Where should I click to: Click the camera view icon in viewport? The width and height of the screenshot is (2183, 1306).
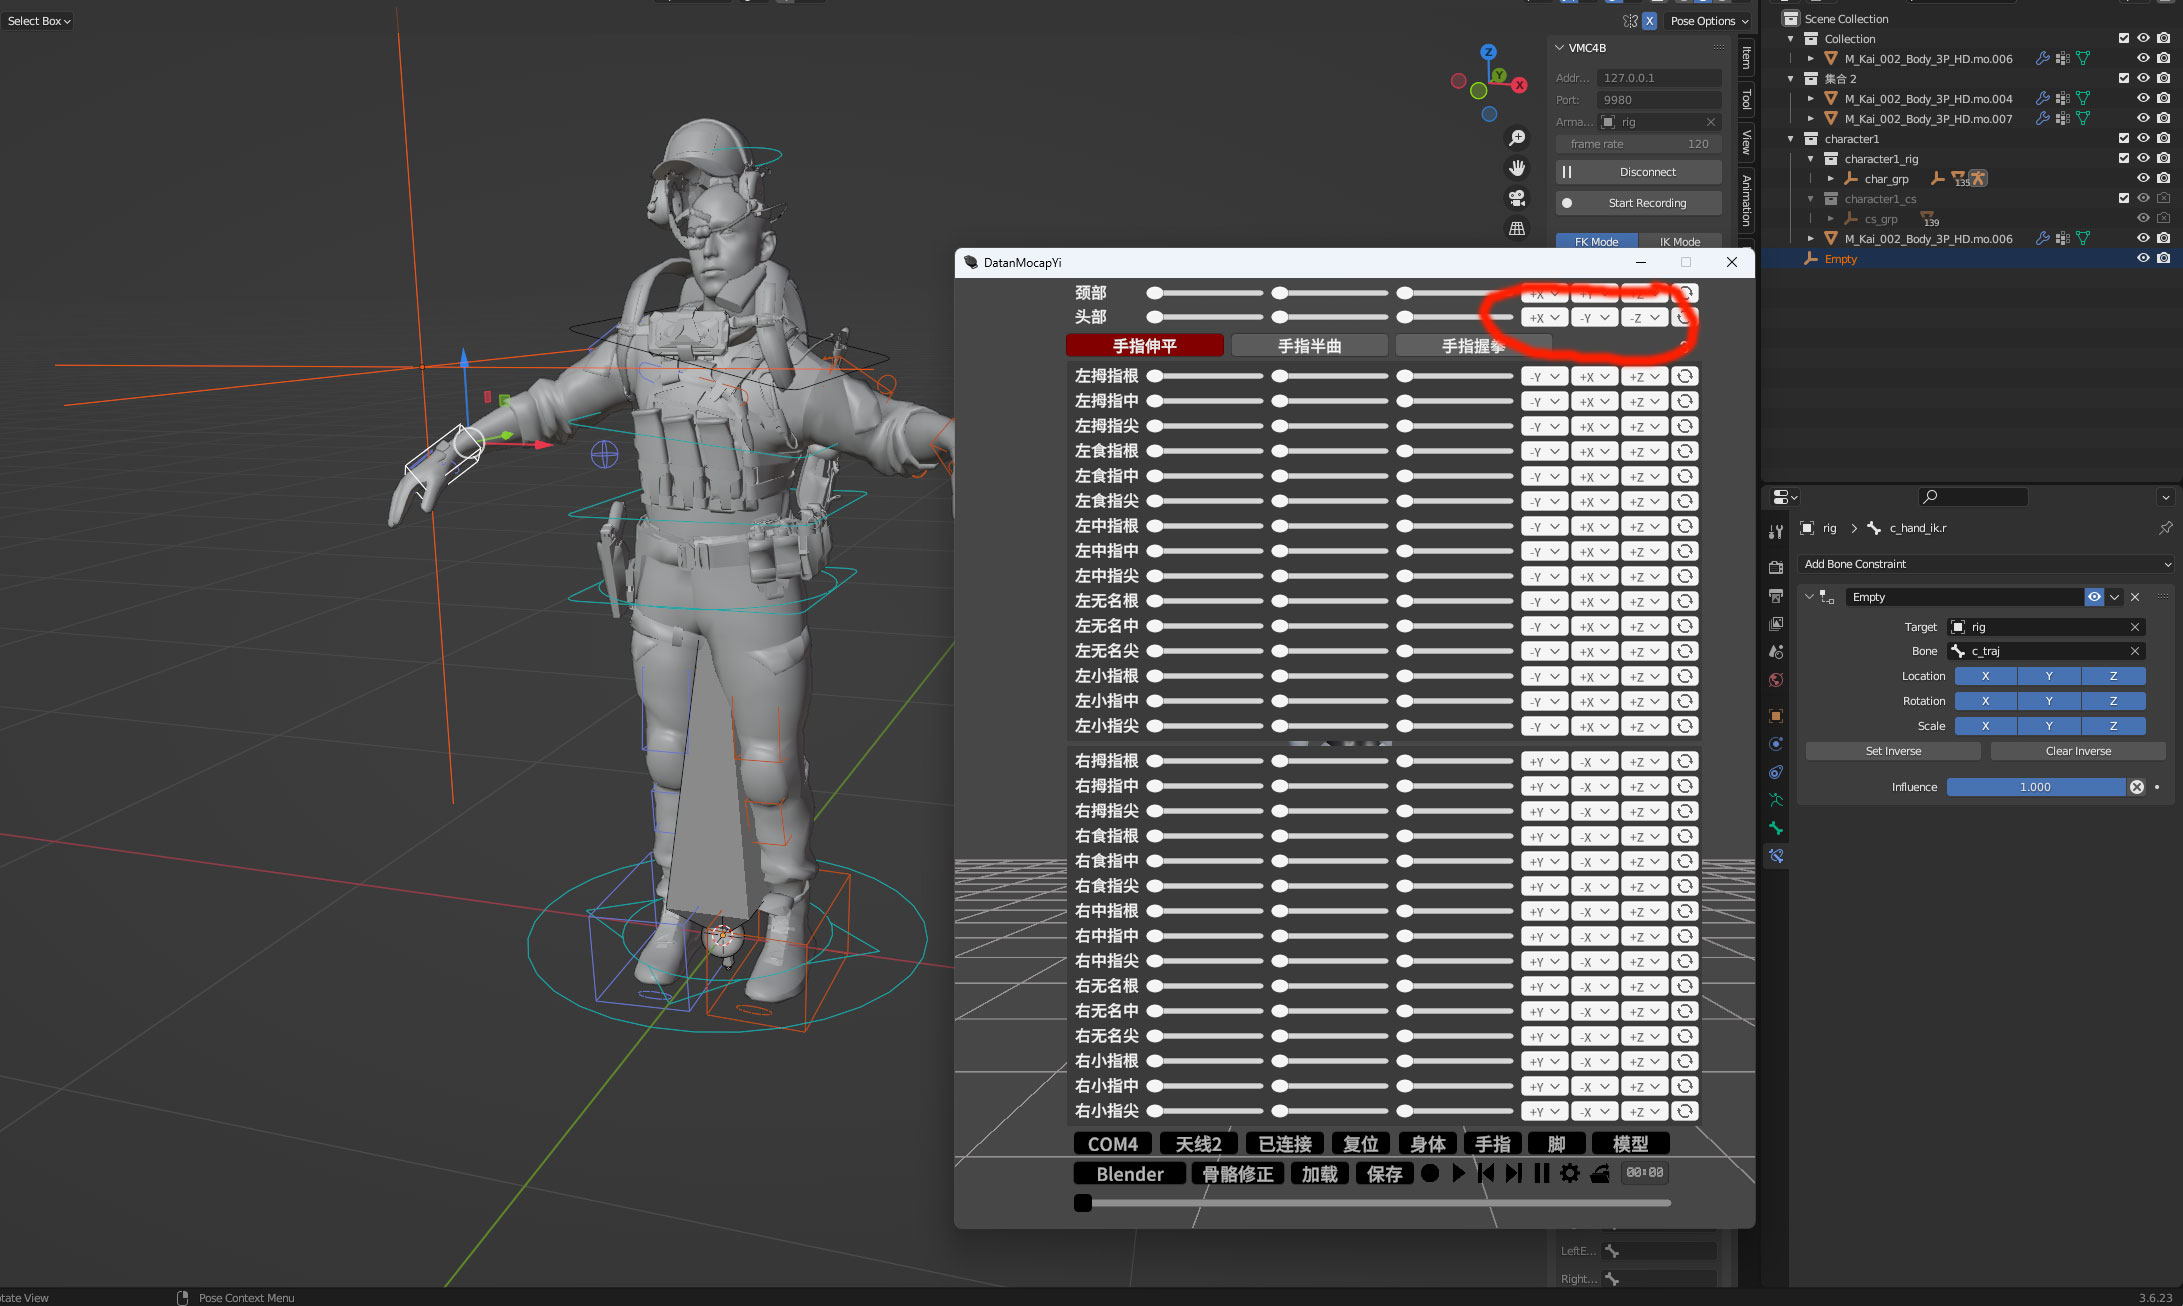(x=1517, y=198)
